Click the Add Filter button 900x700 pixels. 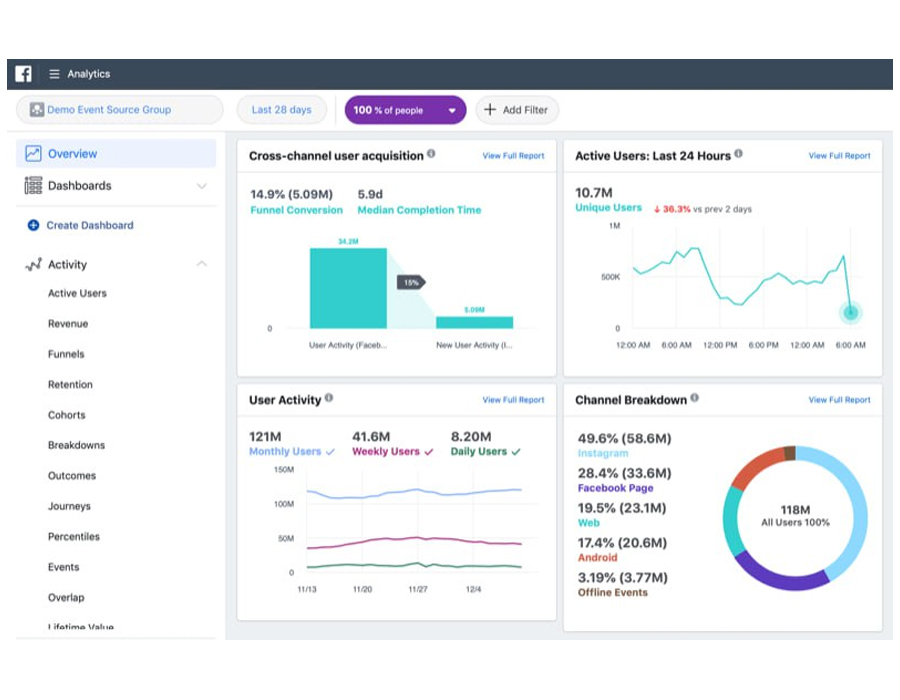[516, 110]
